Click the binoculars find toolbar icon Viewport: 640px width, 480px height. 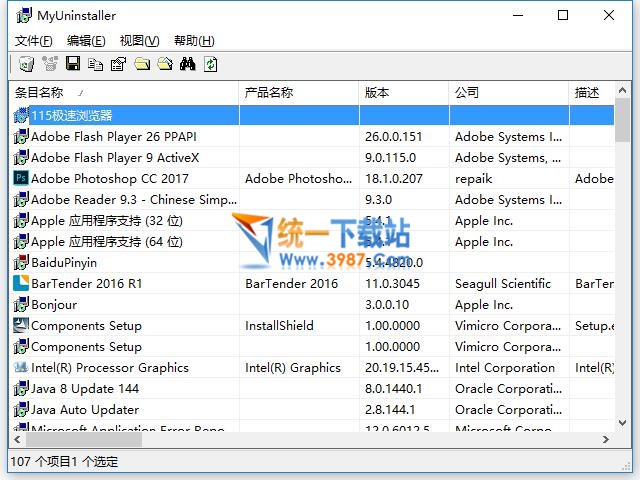[188, 64]
